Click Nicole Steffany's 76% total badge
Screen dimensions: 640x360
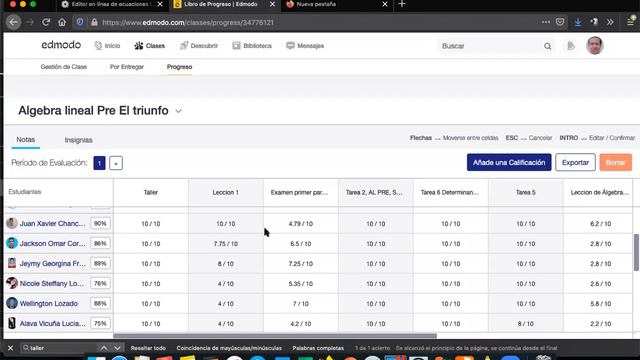click(x=100, y=284)
